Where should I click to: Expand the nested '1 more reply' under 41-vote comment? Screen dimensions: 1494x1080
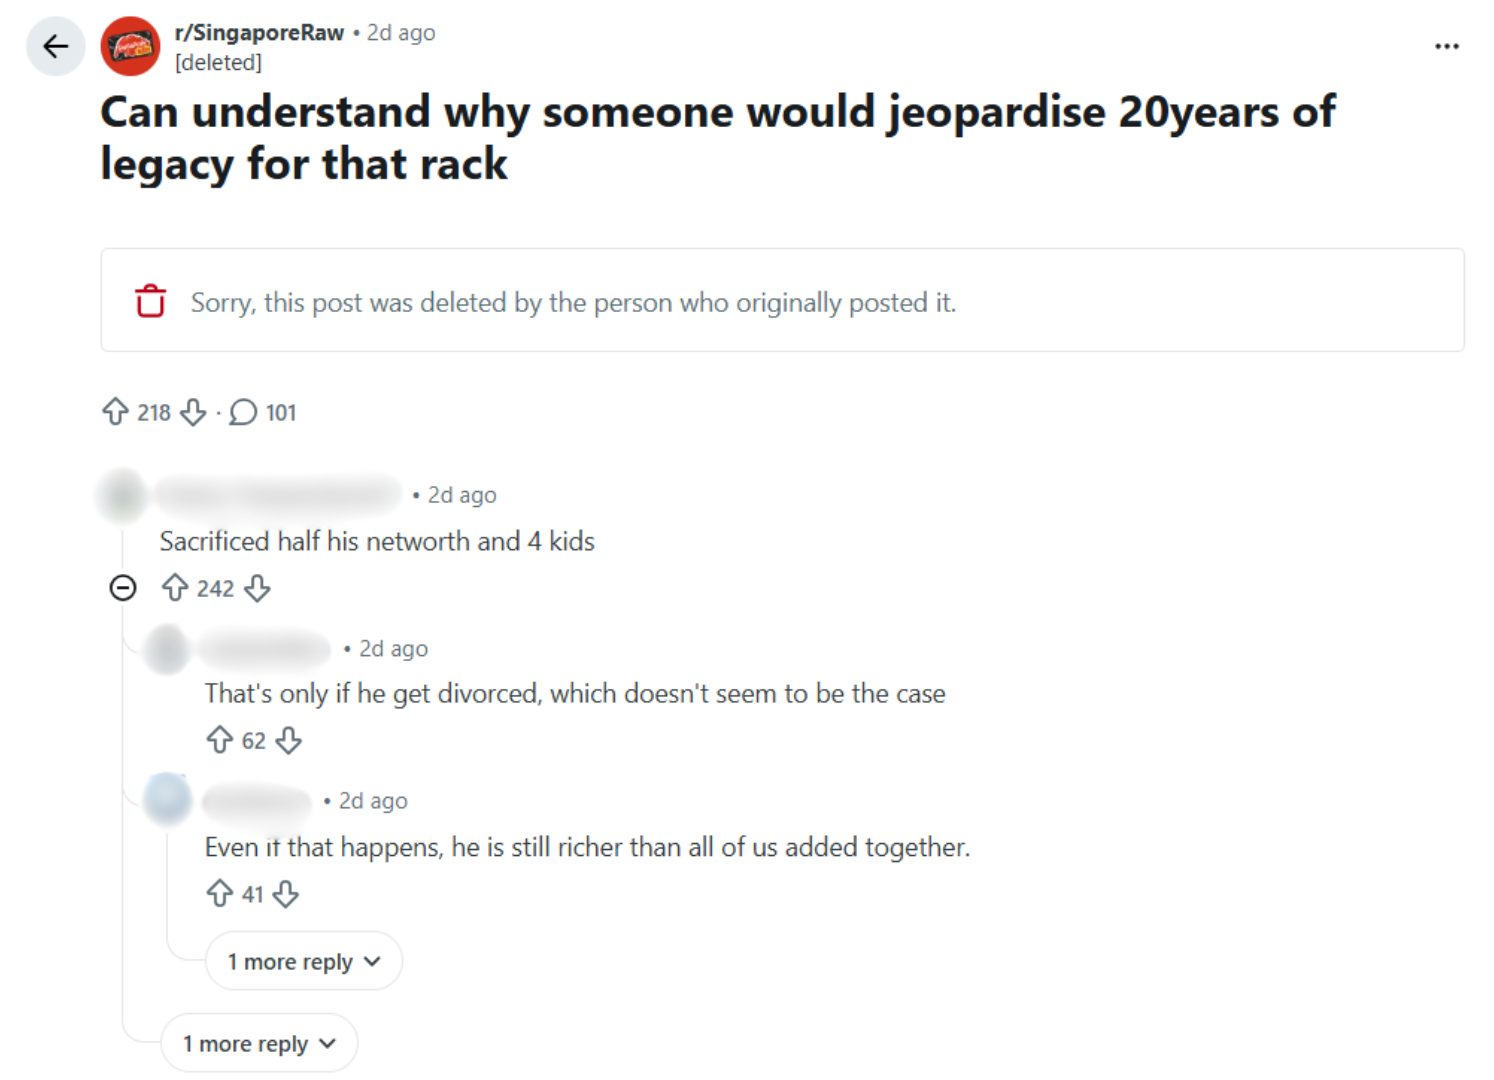coord(304,961)
